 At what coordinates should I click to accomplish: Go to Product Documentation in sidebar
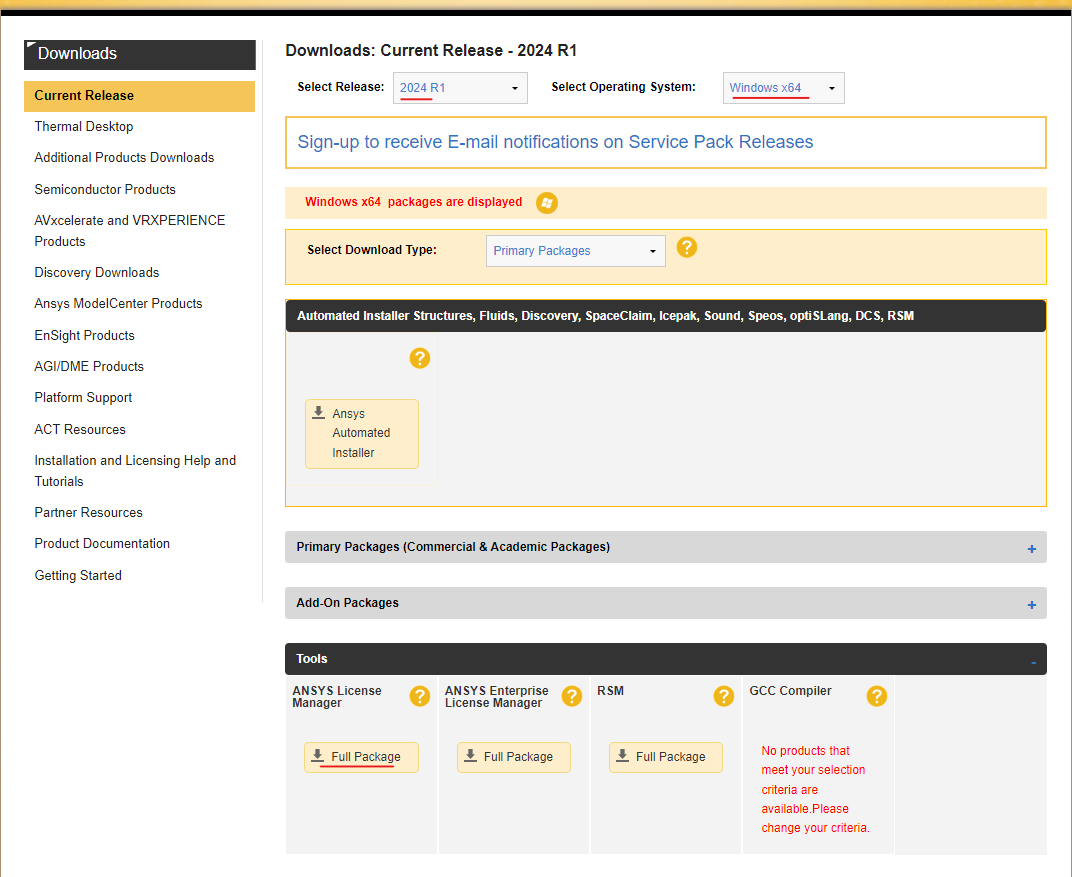coord(102,544)
